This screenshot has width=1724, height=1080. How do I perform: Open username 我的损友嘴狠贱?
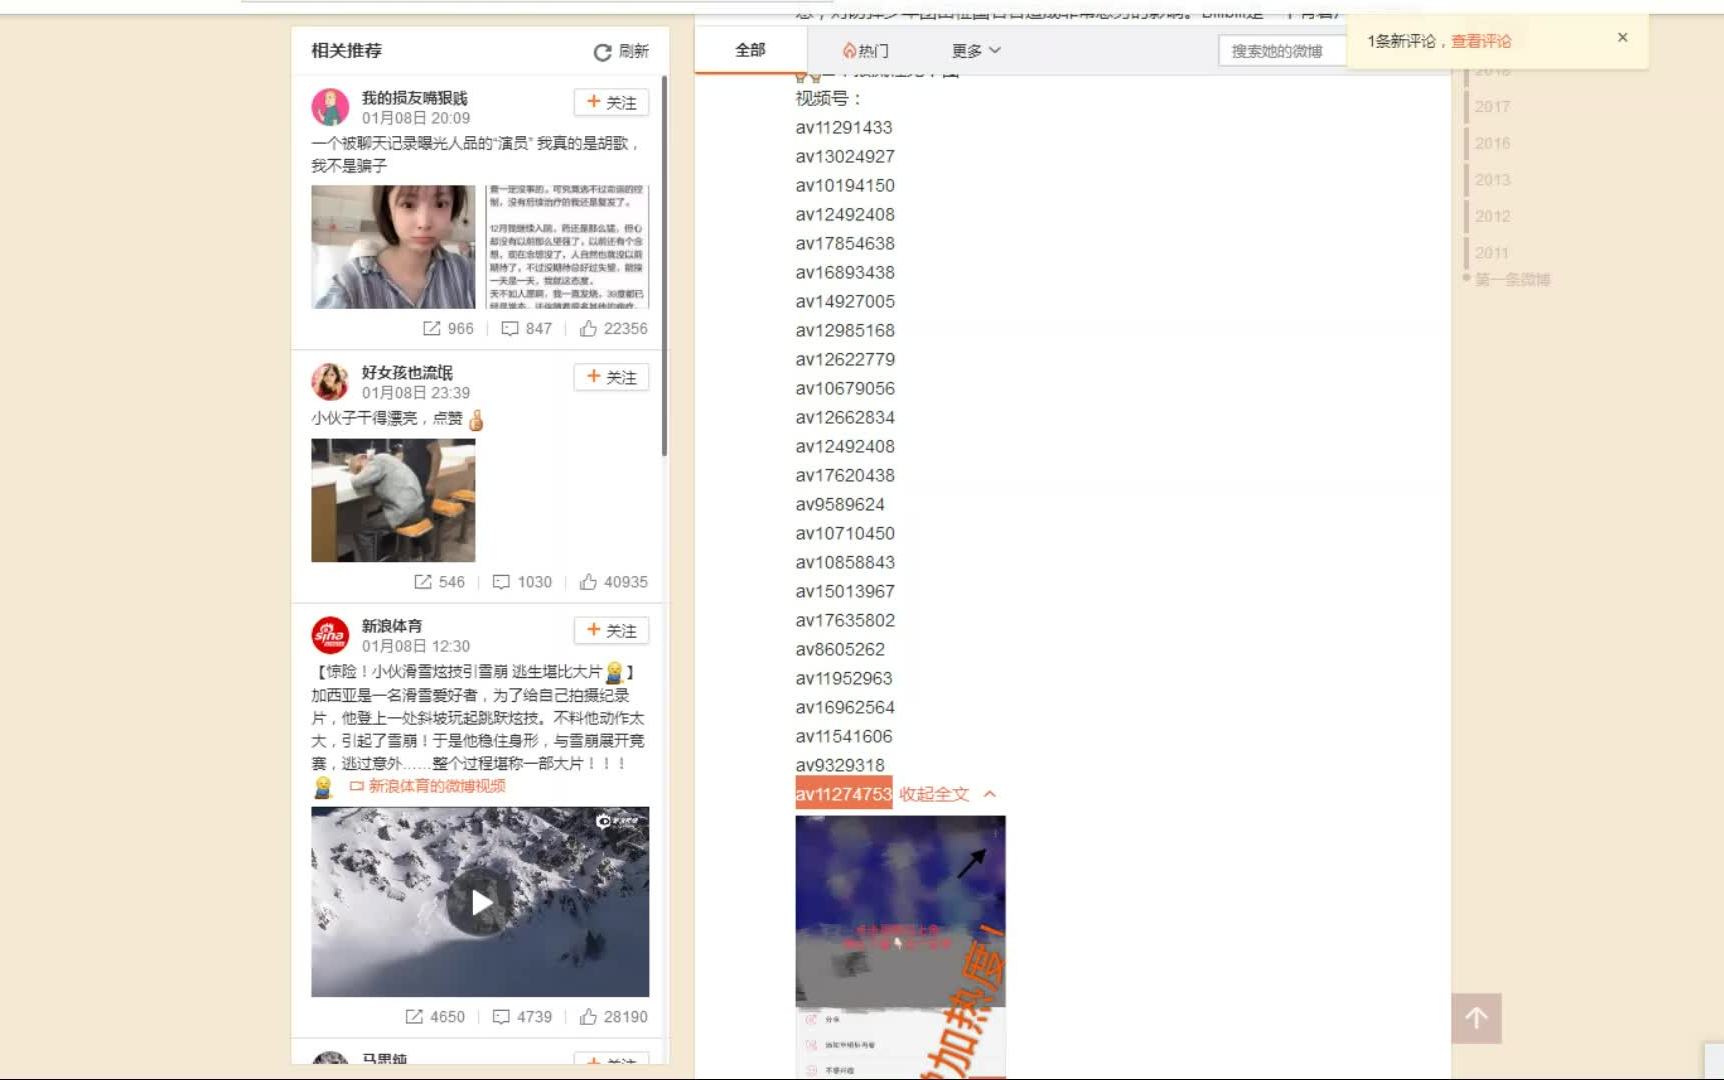point(414,97)
